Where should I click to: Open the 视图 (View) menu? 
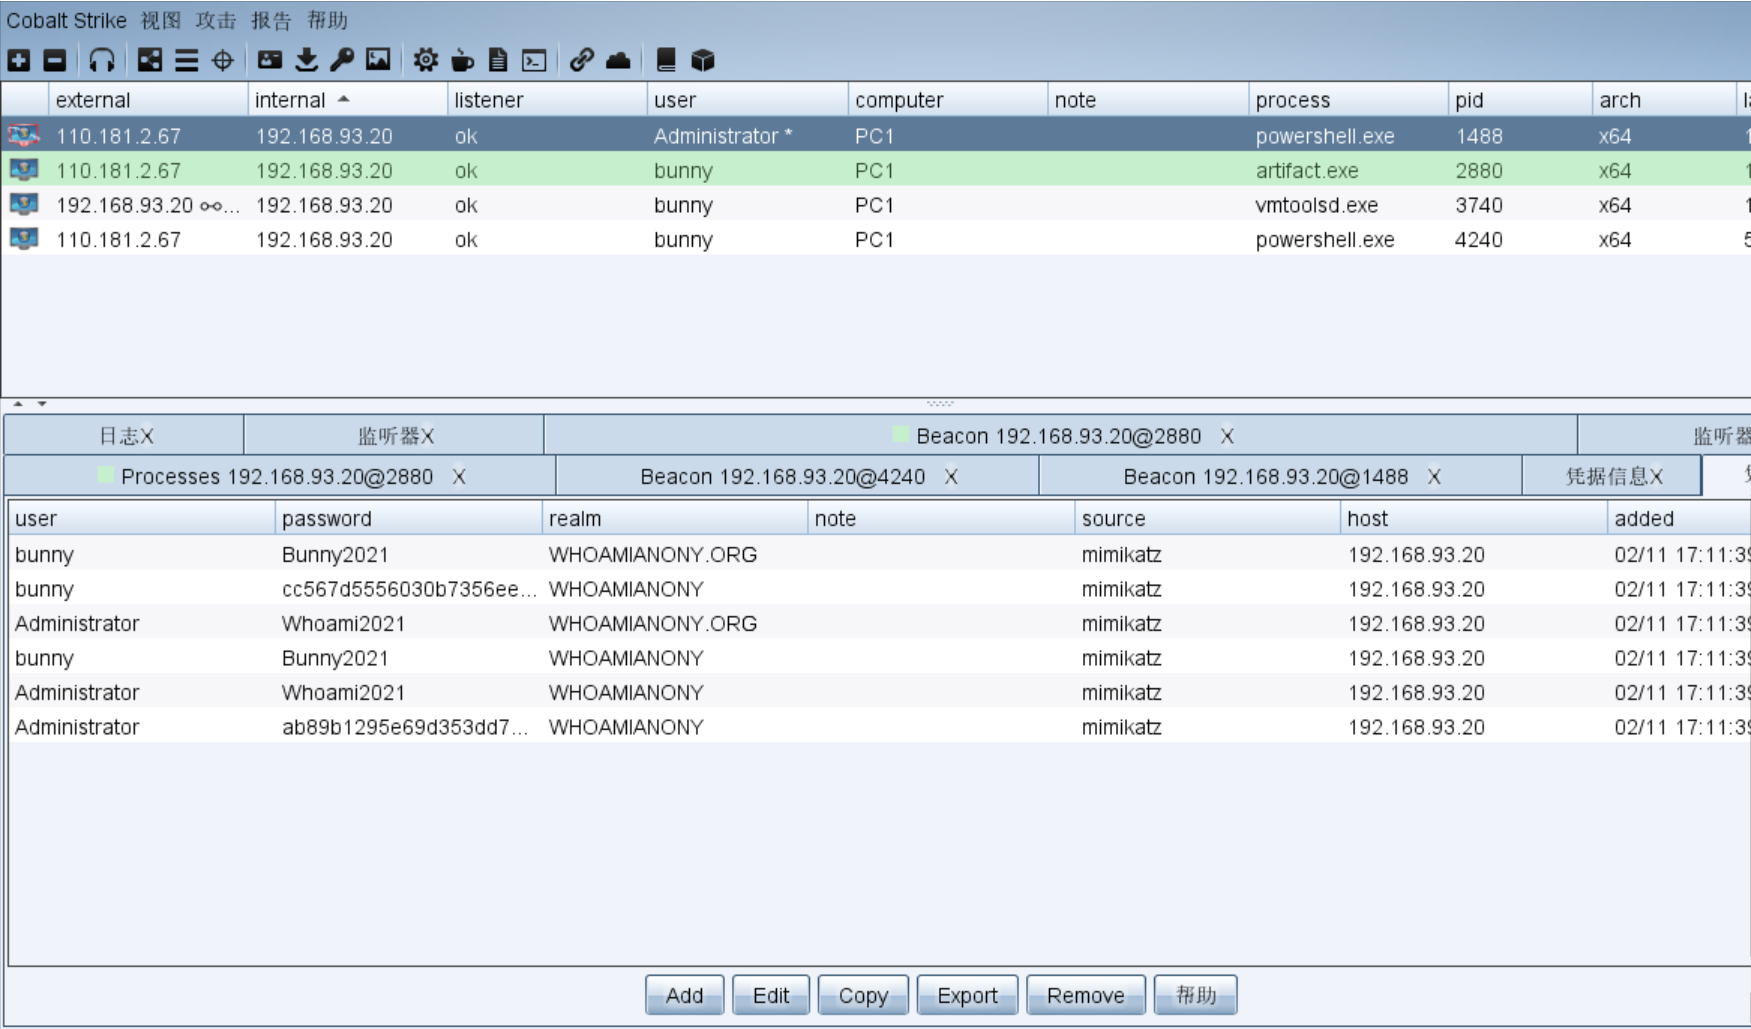point(161,20)
